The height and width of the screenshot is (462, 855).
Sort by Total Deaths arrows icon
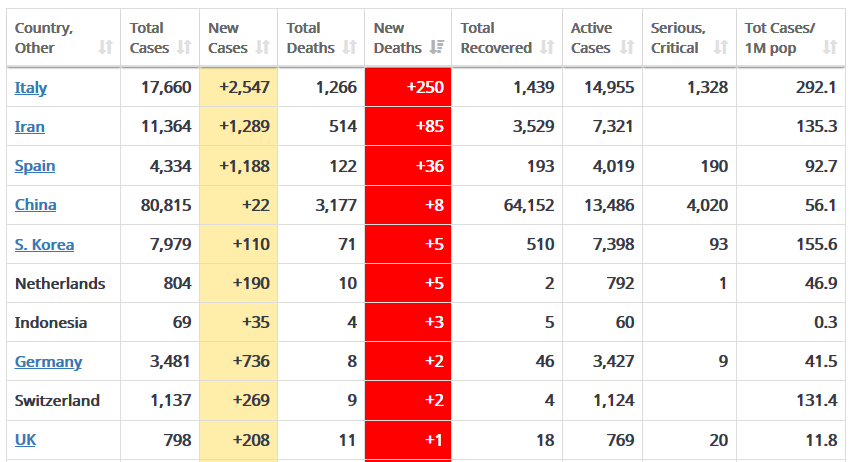(x=350, y=47)
